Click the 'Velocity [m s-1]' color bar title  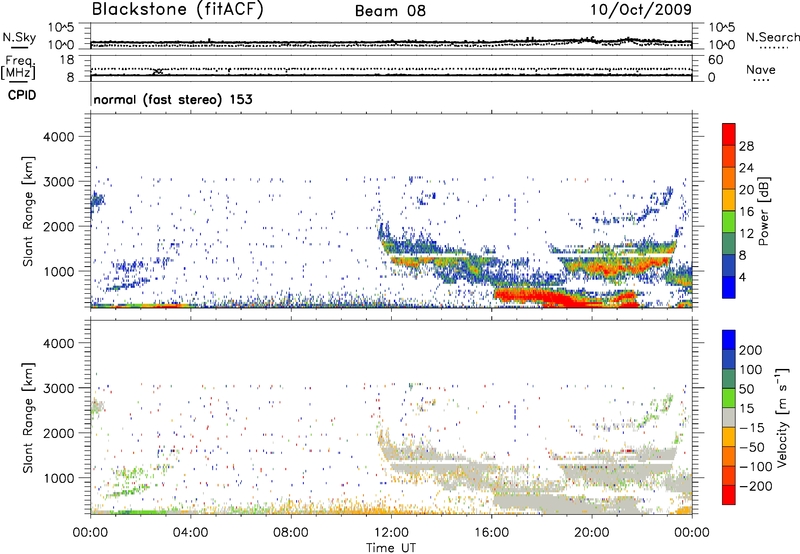click(782, 417)
